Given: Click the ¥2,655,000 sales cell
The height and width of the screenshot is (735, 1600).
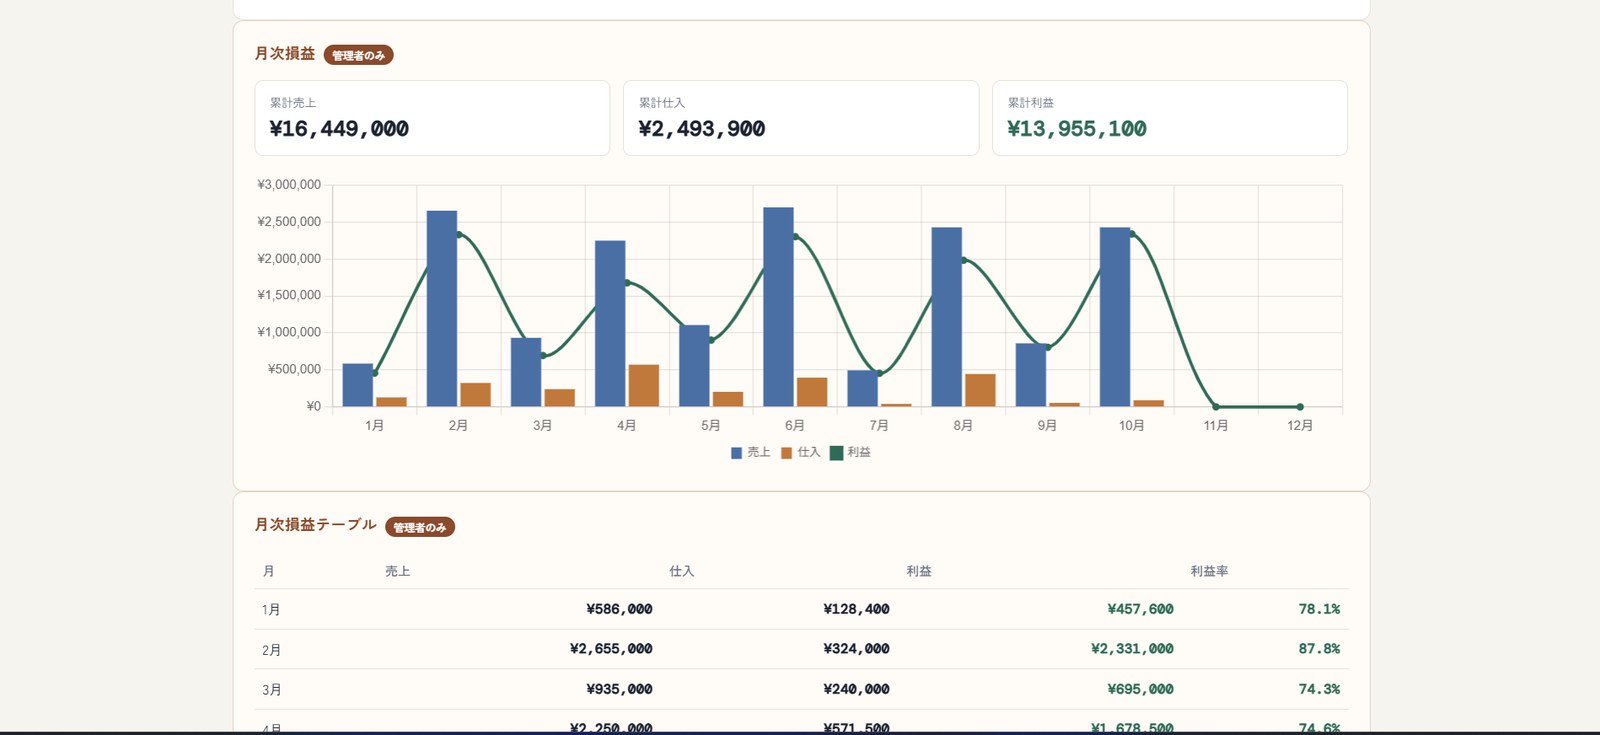Looking at the screenshot, I should tap(611, 649).
